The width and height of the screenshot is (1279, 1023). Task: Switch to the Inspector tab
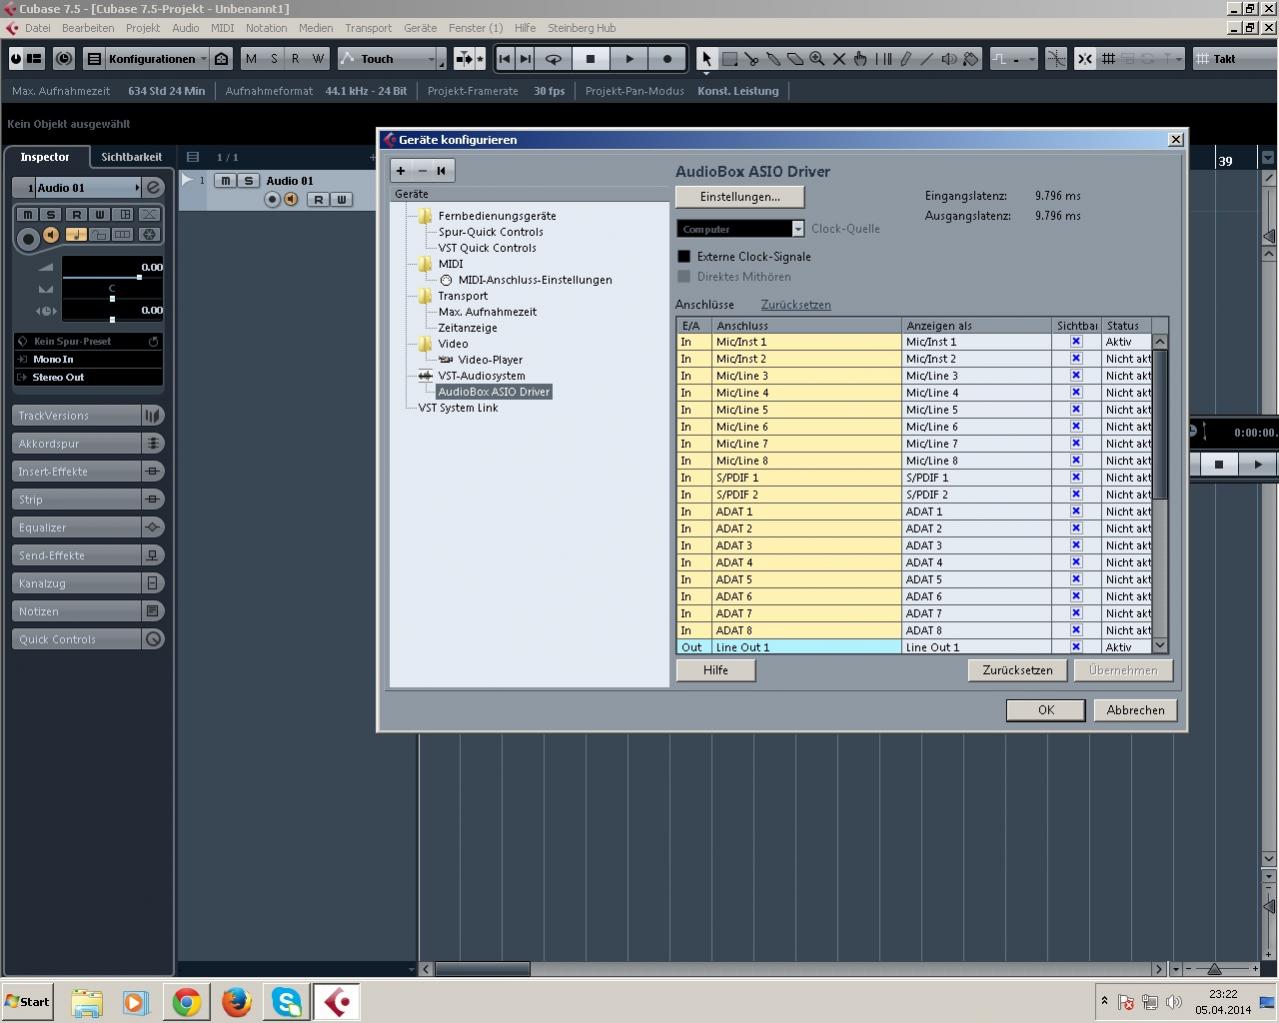click(45, 157)
